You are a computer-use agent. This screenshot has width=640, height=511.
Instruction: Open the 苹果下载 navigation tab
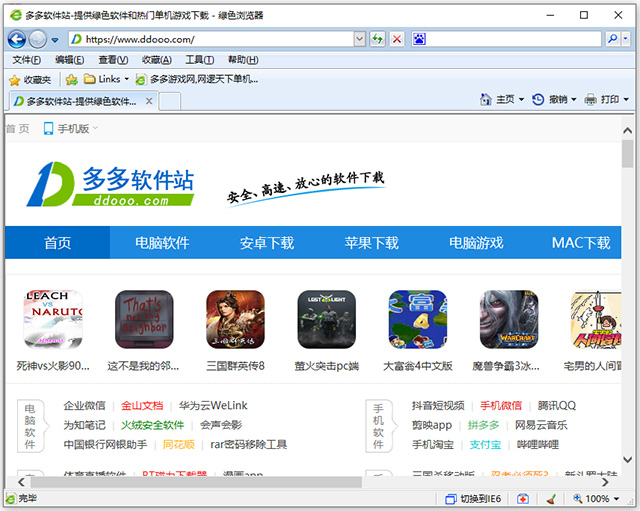(371, 242)
